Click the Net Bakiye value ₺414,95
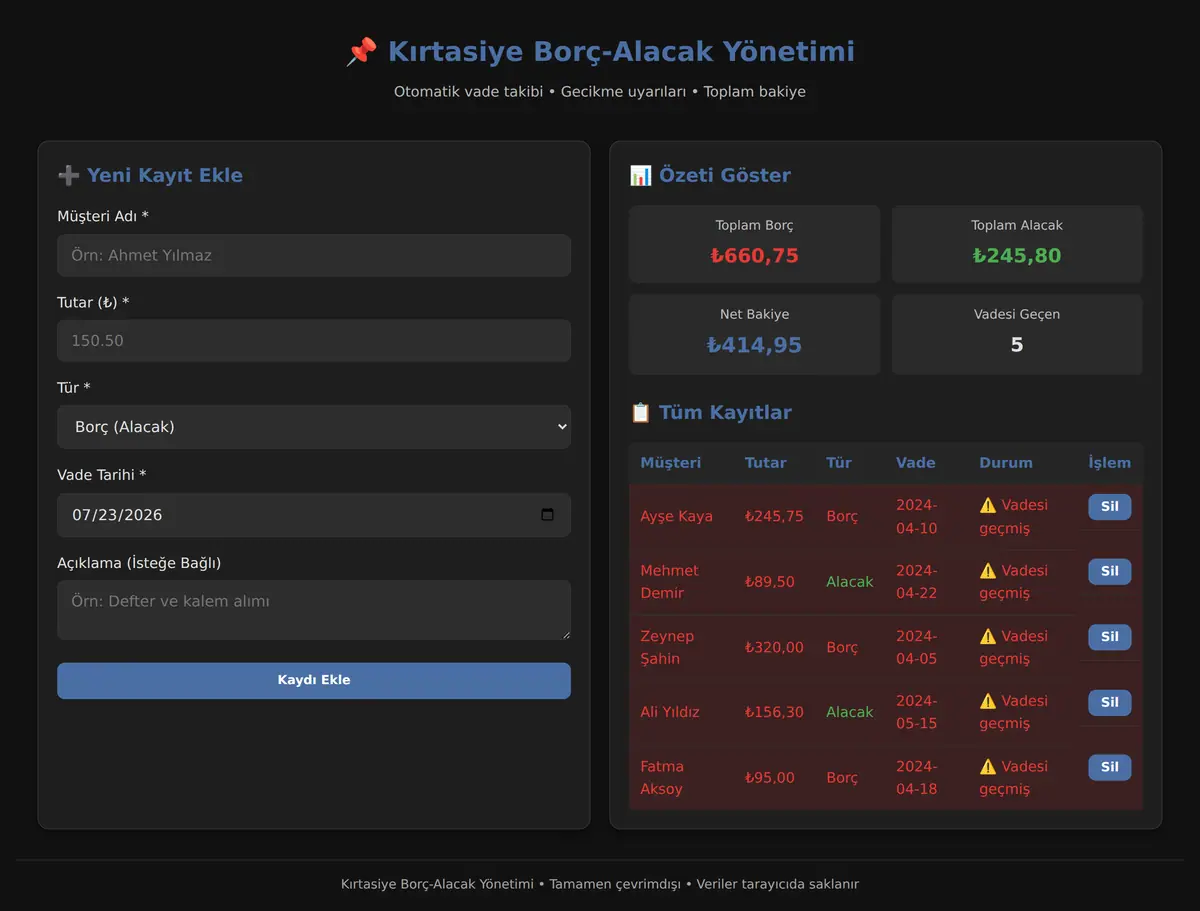Viewport: 1200px width, 911px height. (755, 345)
